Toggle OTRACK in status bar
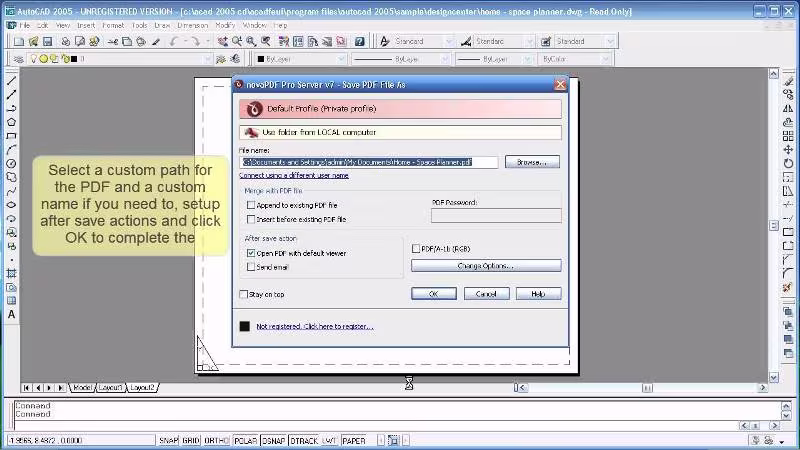 click(304, 440)
